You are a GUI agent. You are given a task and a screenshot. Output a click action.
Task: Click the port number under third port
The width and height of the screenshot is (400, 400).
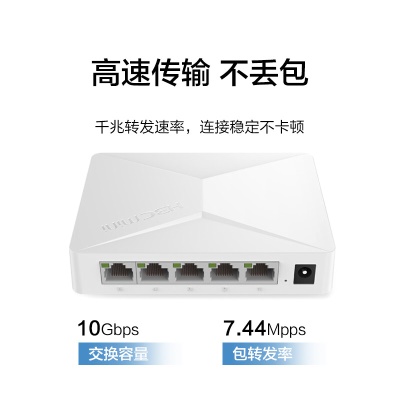tap(190, 289)
